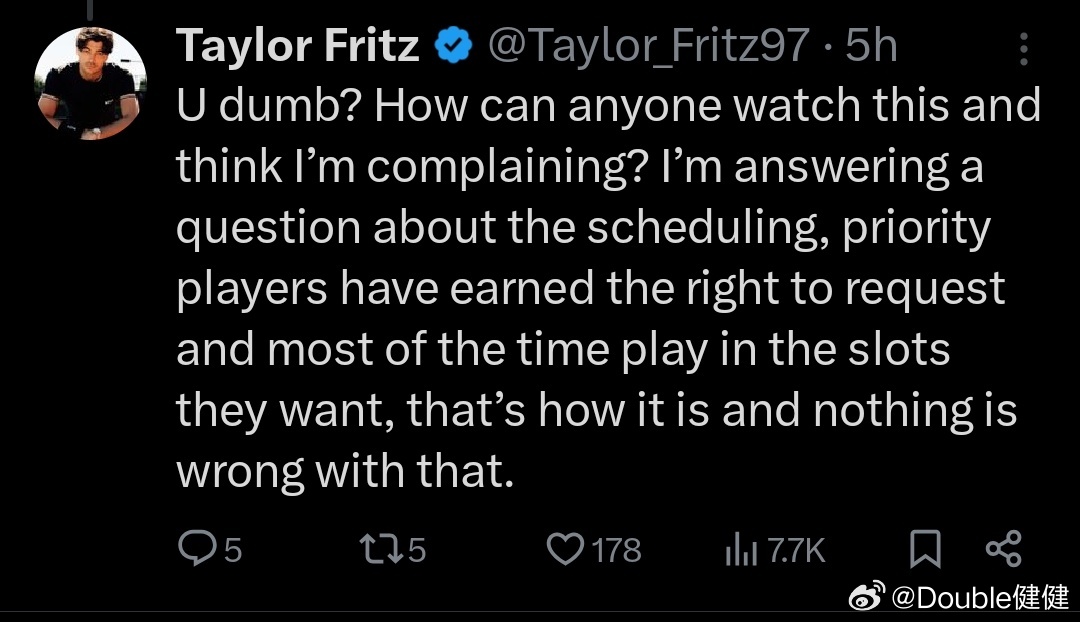Image resolution: width=1080 pixels, height=622 pixels.
Task: Click the tweet text starting "U dumb?"
Action: (x=608, y=105)
